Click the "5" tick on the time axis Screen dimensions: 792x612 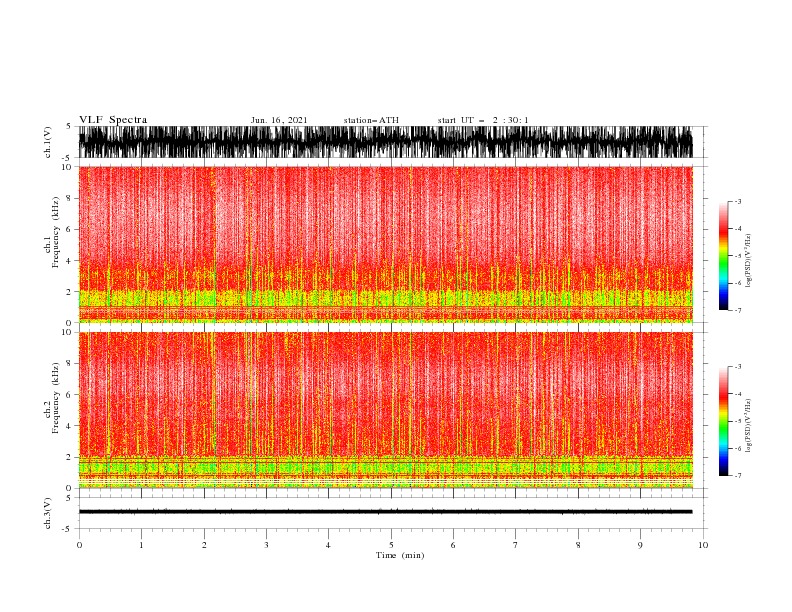point(391,545)
